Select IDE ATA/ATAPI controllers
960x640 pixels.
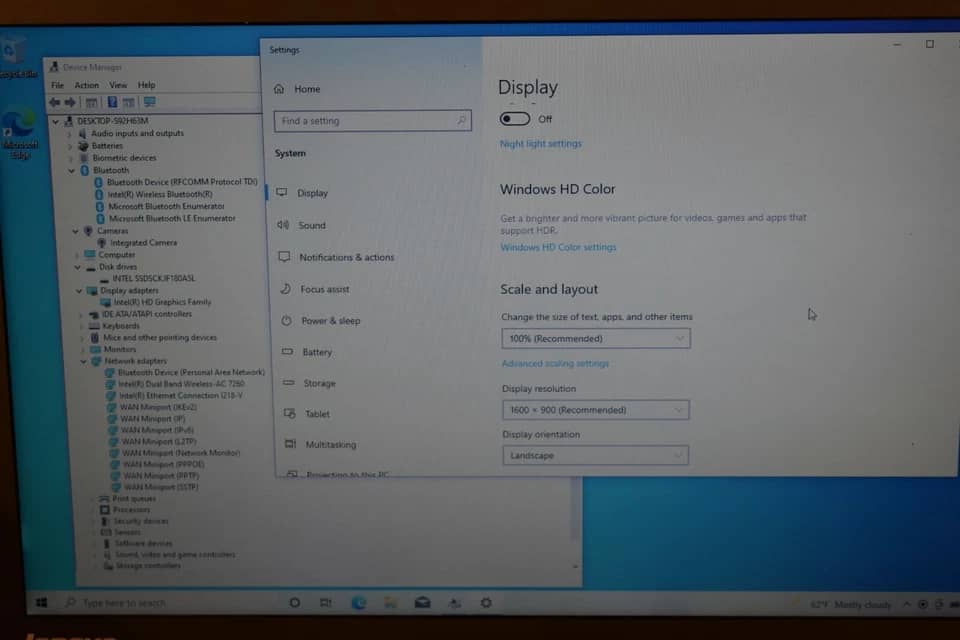(x=146, y=314)
